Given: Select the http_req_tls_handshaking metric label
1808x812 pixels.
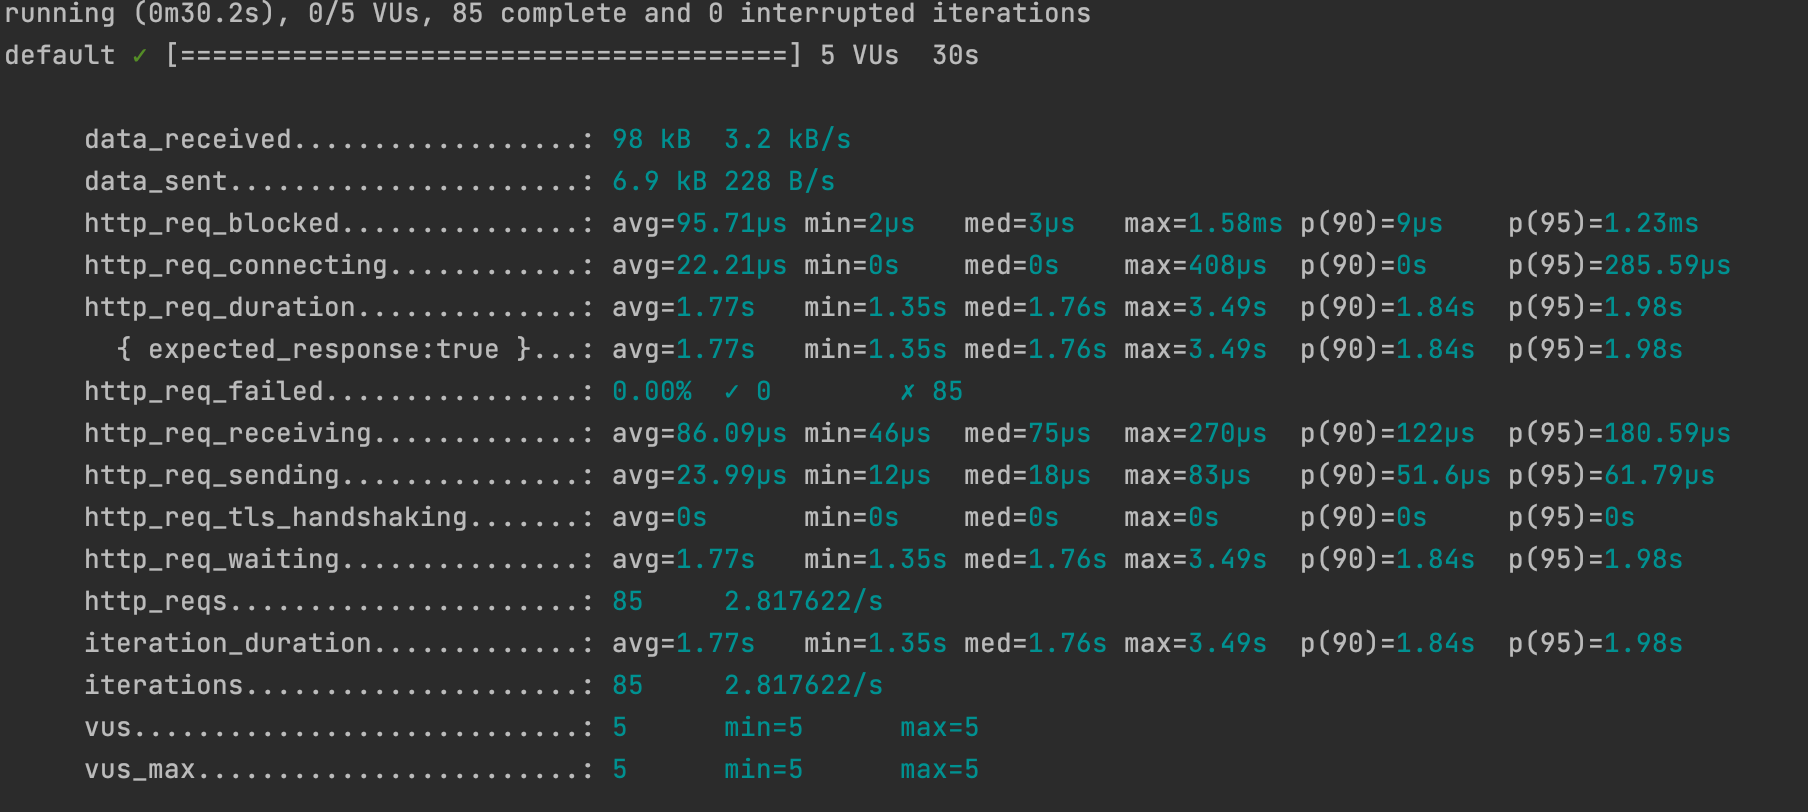Looking at the screenshot, I should point(275,518).
